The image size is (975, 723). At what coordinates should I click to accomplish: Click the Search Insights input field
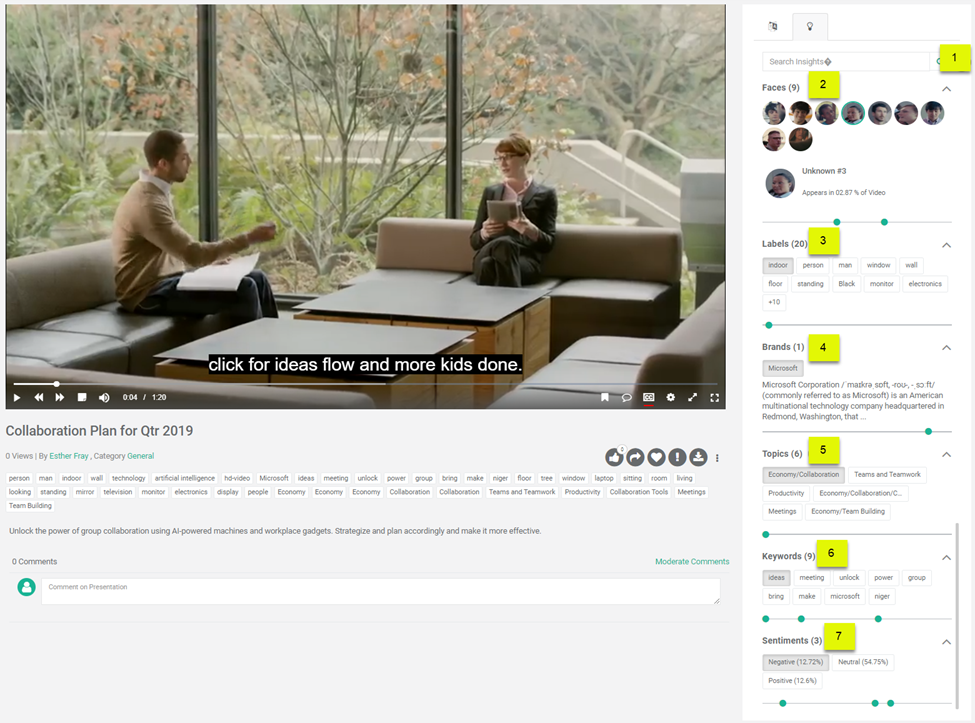pyautogui.click(x=845, y=62)
